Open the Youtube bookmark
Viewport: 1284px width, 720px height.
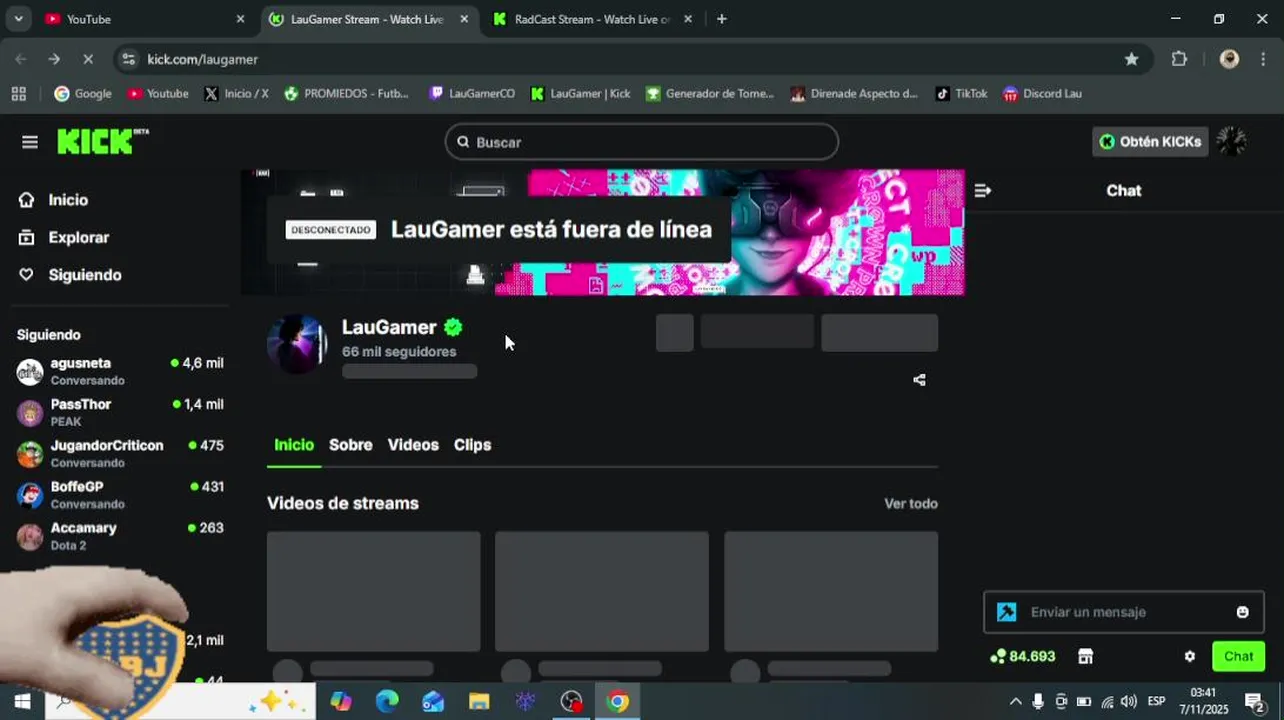click(x=158, y=93)
